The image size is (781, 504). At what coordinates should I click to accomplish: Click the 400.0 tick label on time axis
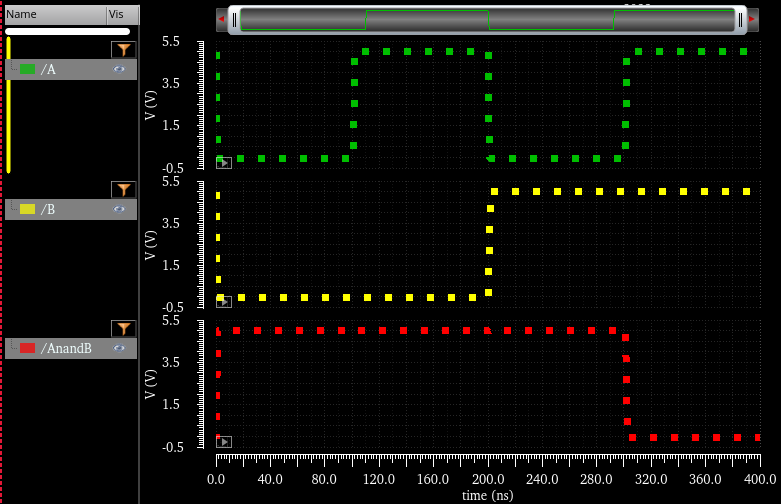point(760,479)
